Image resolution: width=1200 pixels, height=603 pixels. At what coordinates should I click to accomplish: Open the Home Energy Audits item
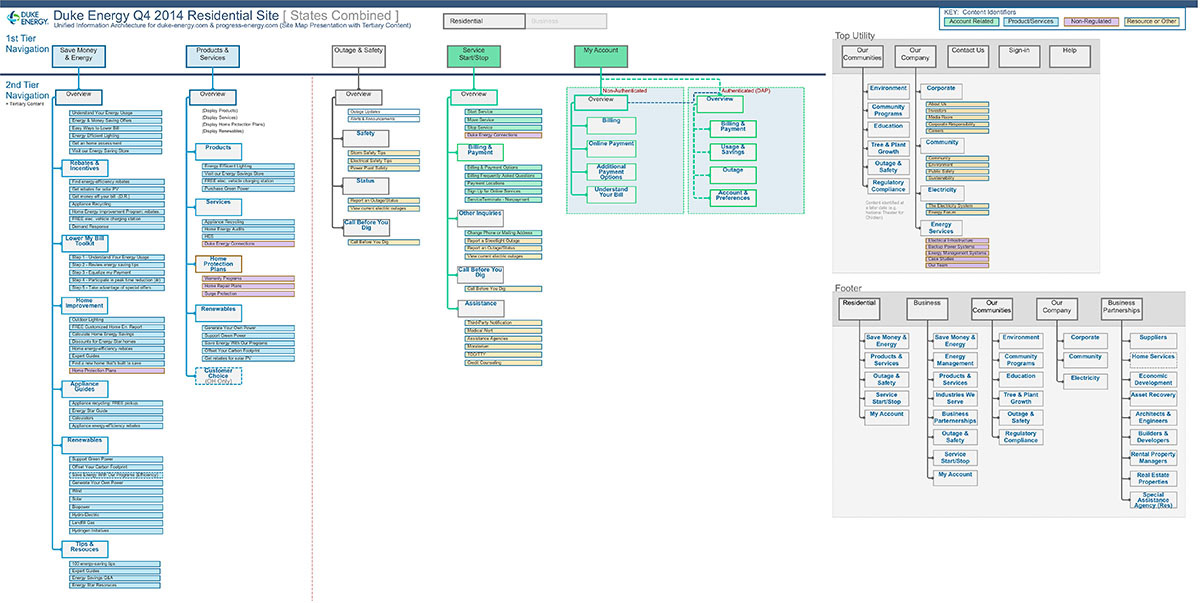point(248,229)
